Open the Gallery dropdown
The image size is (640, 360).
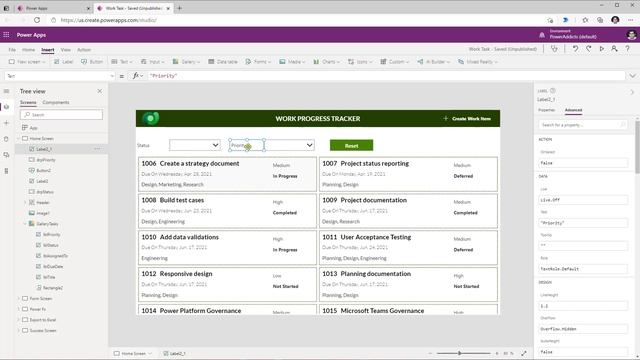pos(187,62)
